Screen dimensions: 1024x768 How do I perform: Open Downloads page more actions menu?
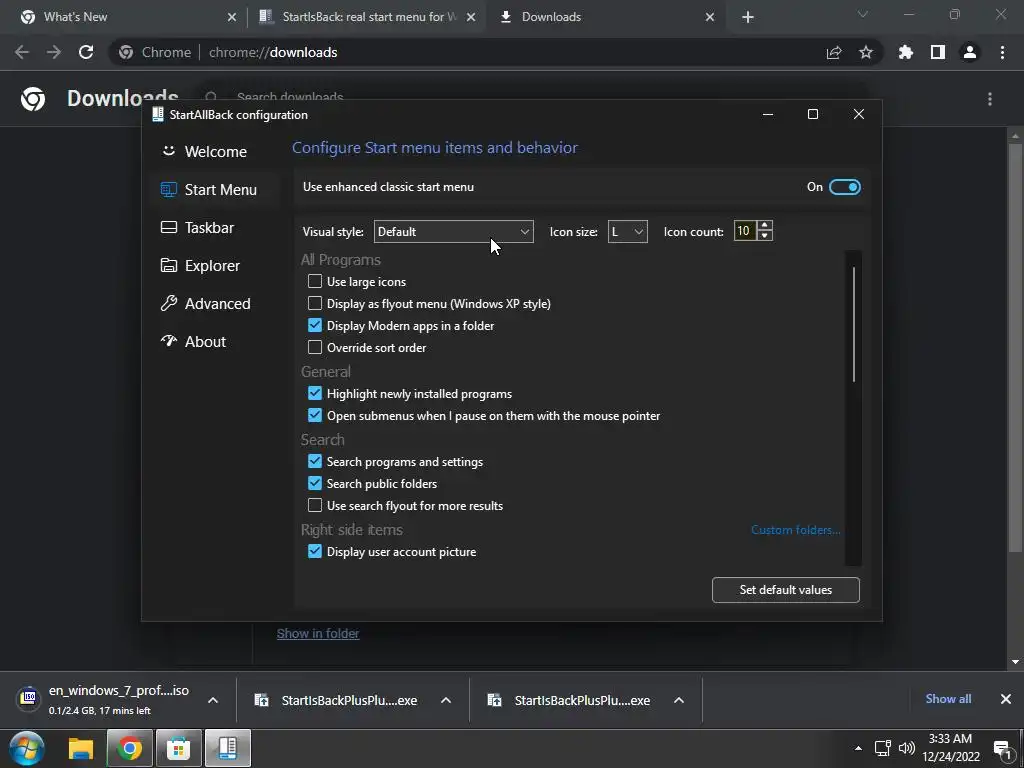(x=990, y=99)
